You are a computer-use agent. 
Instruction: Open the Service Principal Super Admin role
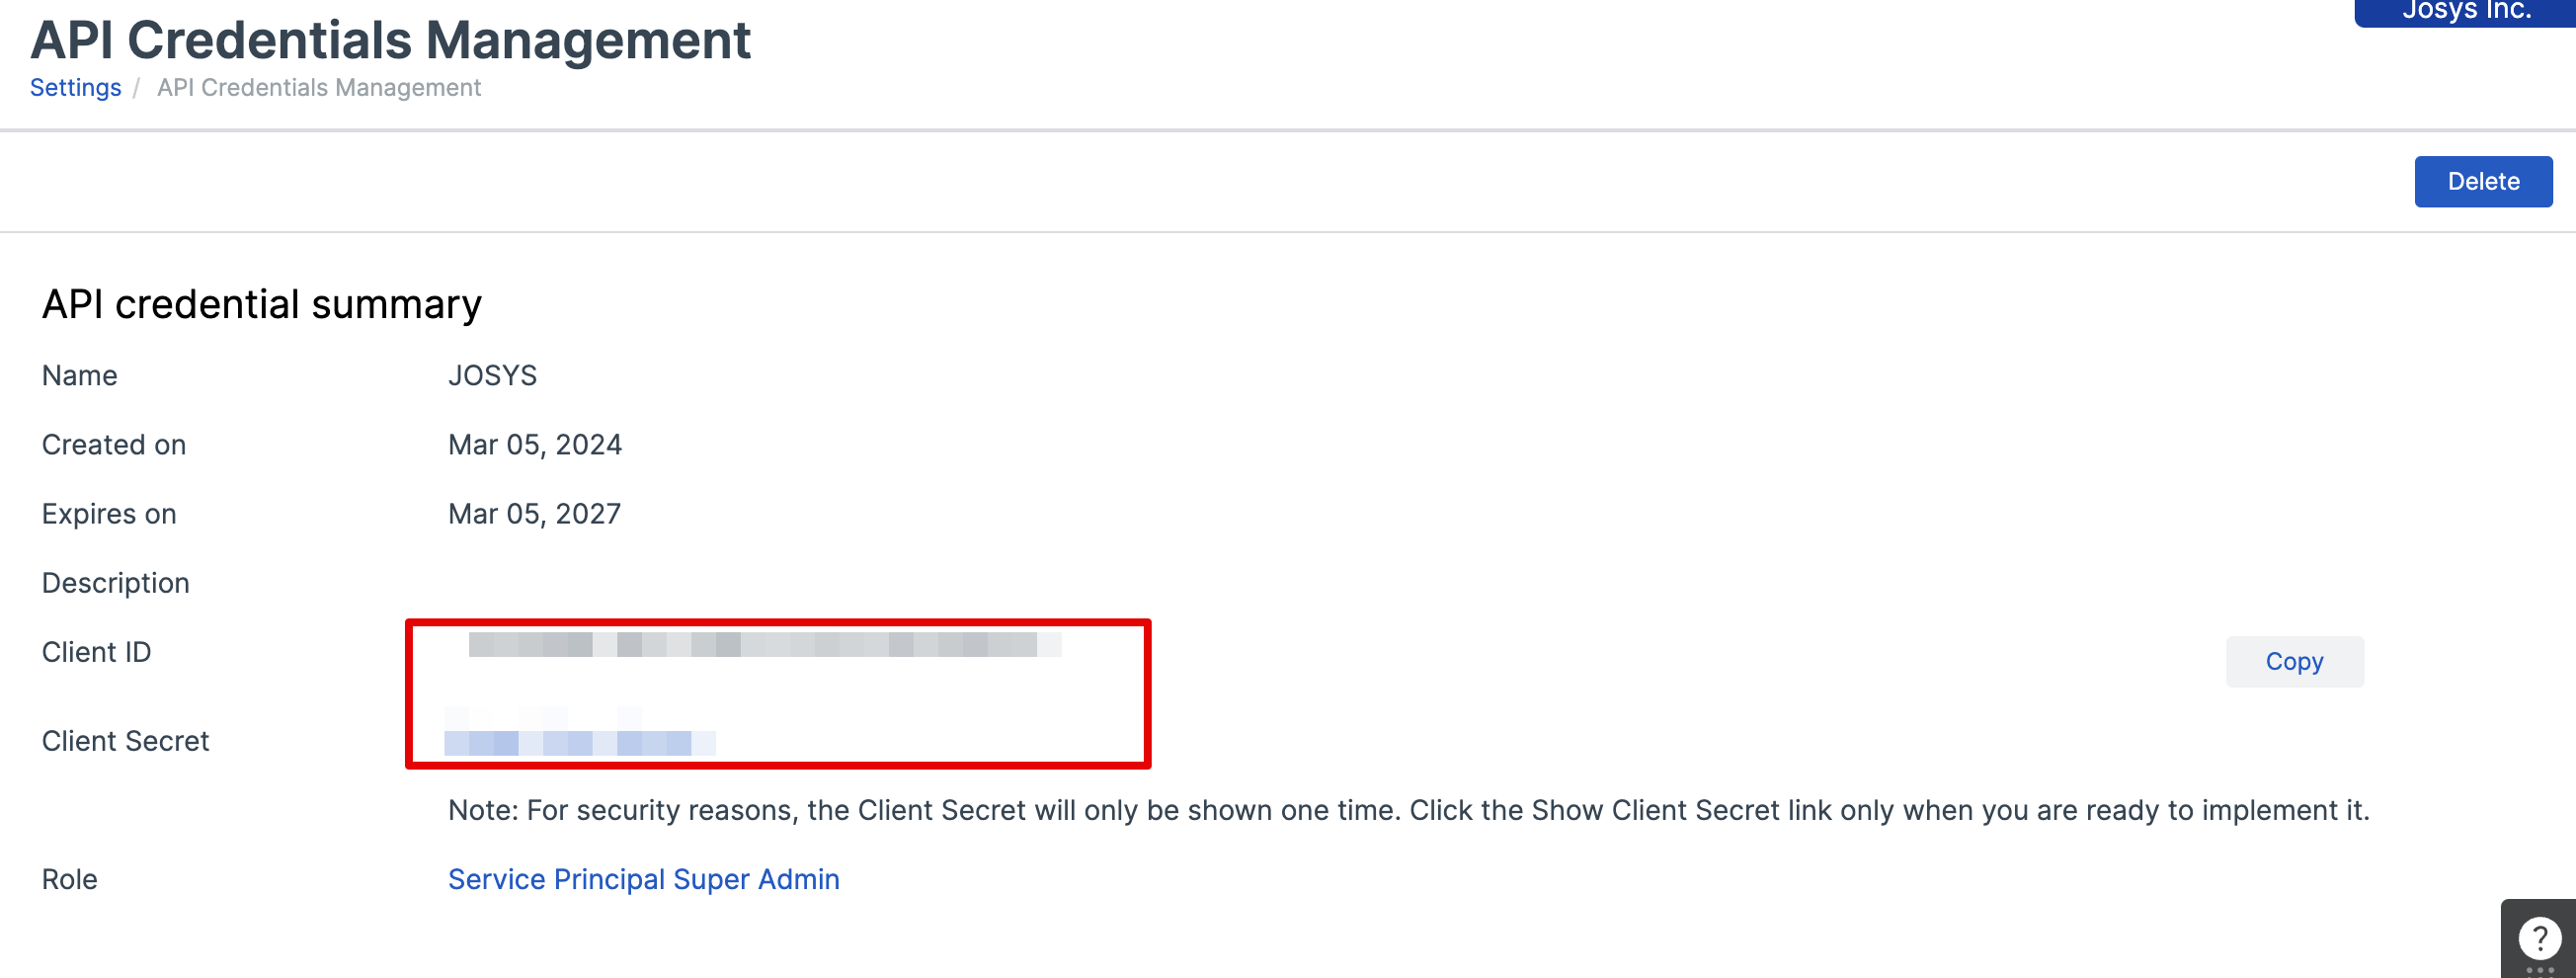[643, 879]
